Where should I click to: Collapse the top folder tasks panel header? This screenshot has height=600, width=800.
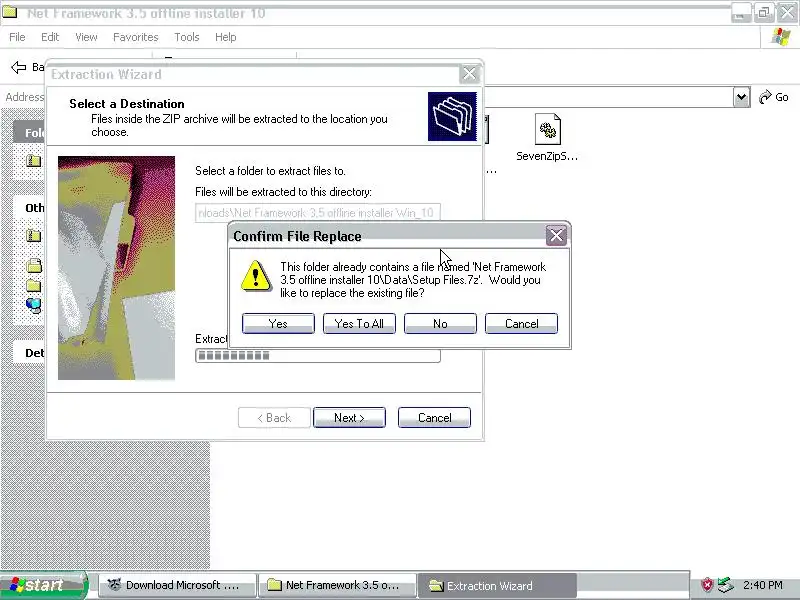29,133
